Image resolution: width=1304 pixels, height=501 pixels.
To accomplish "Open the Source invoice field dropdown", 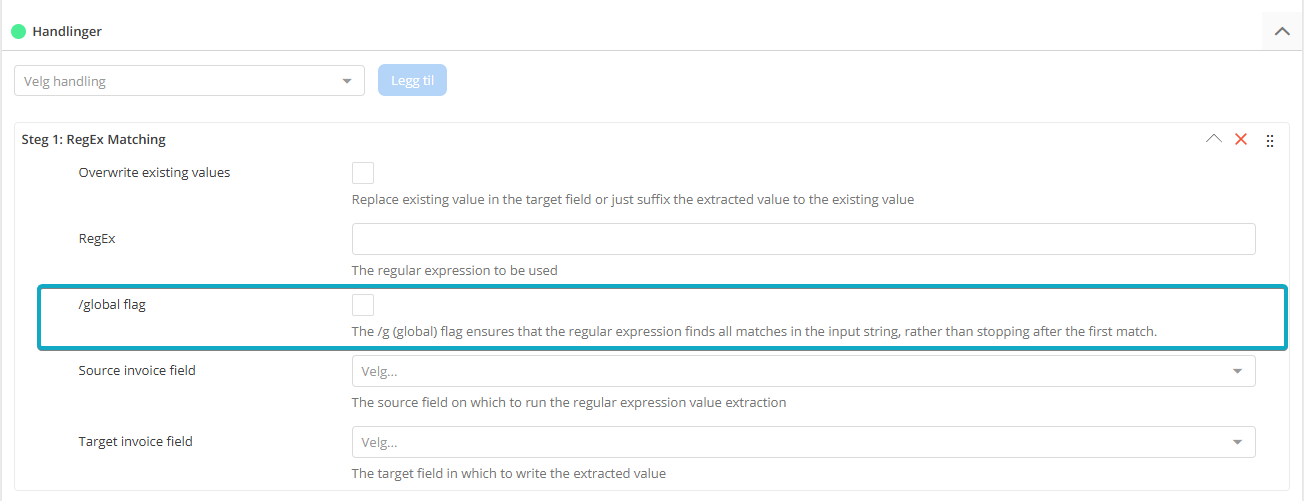I will 803,371.
